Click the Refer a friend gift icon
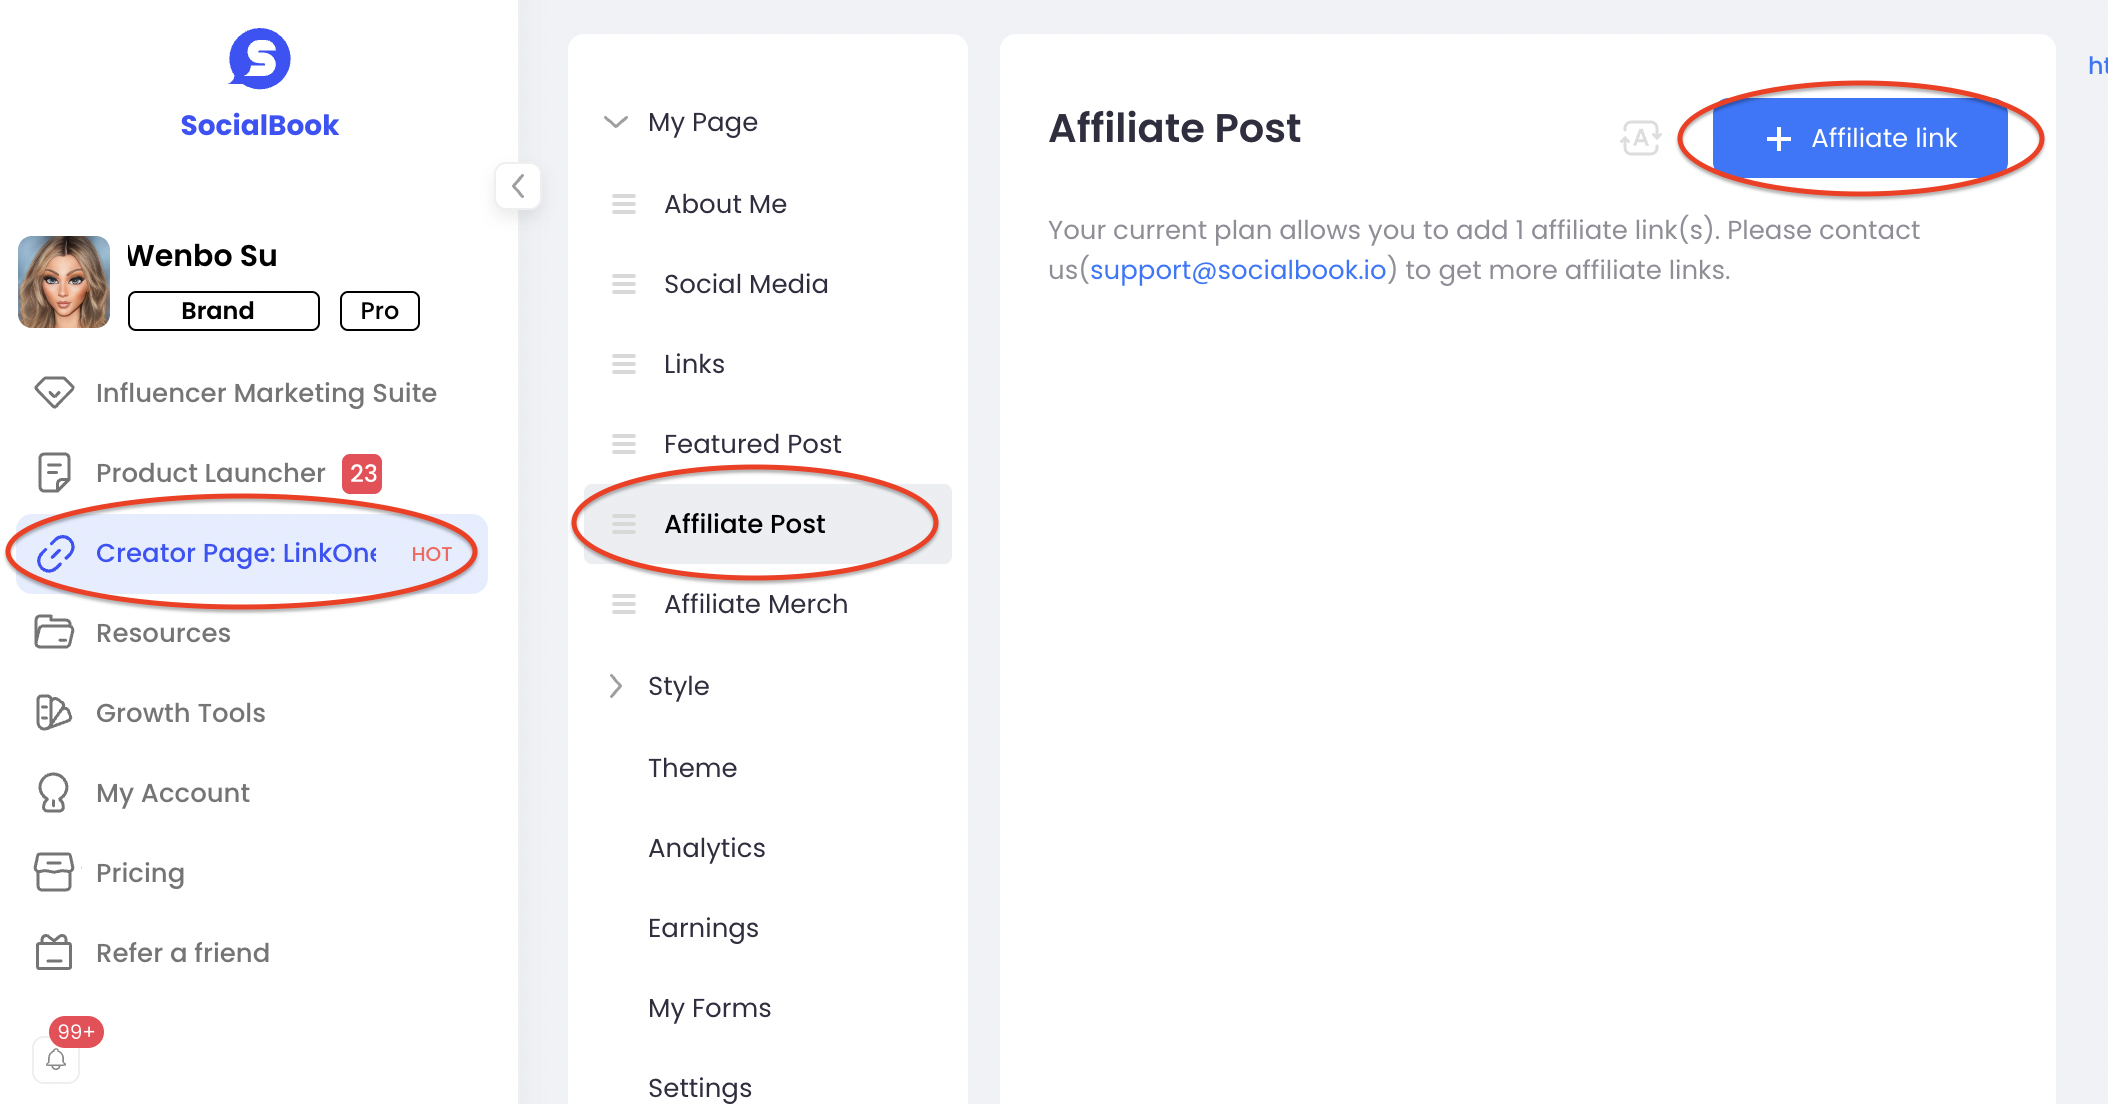 click(54, 952)
